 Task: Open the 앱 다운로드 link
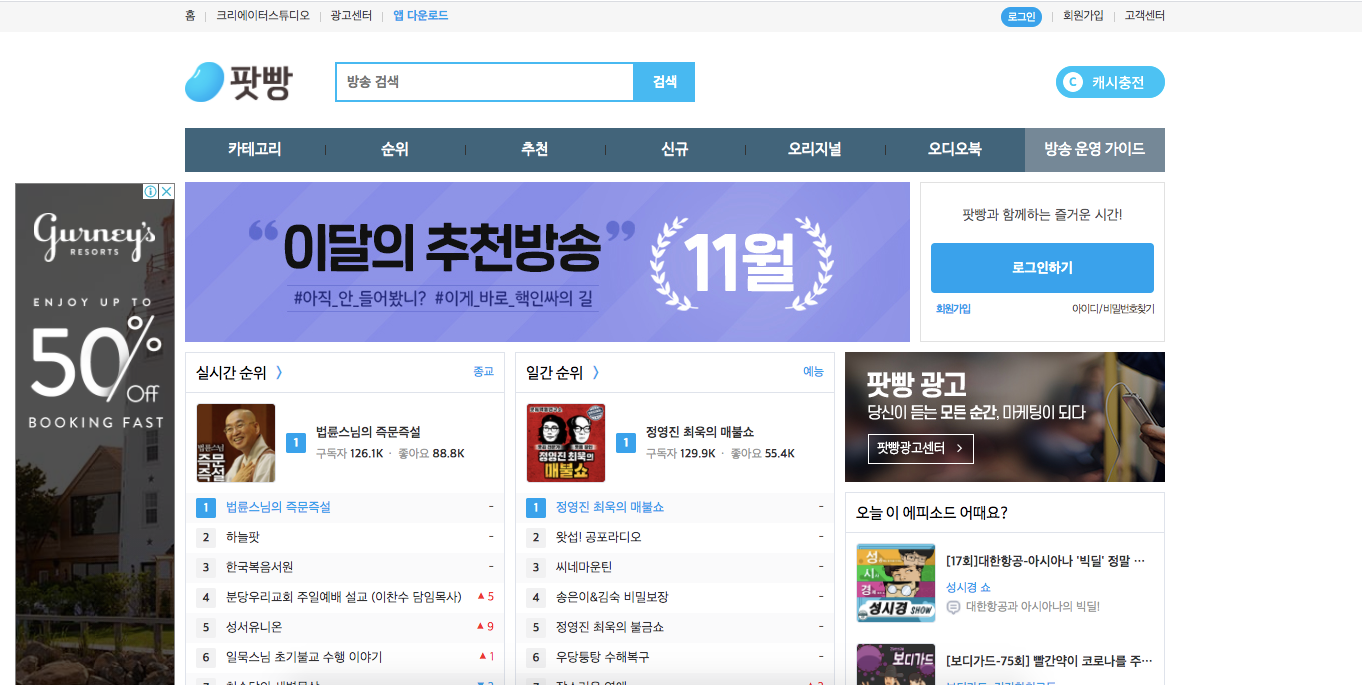[x=419, y=15]
